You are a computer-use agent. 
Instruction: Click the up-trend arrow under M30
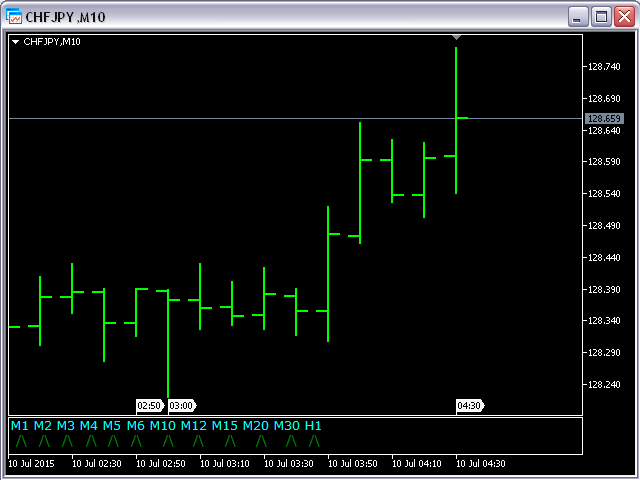(x=291, y=441)
